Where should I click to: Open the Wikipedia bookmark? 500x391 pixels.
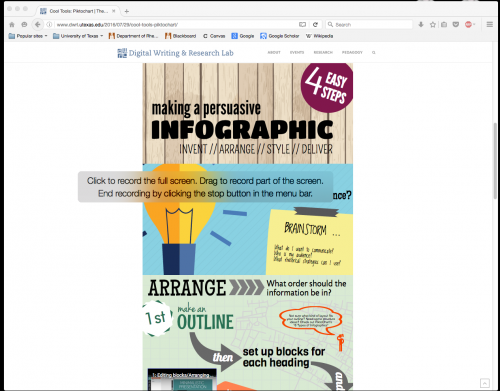tap(319, 36)
